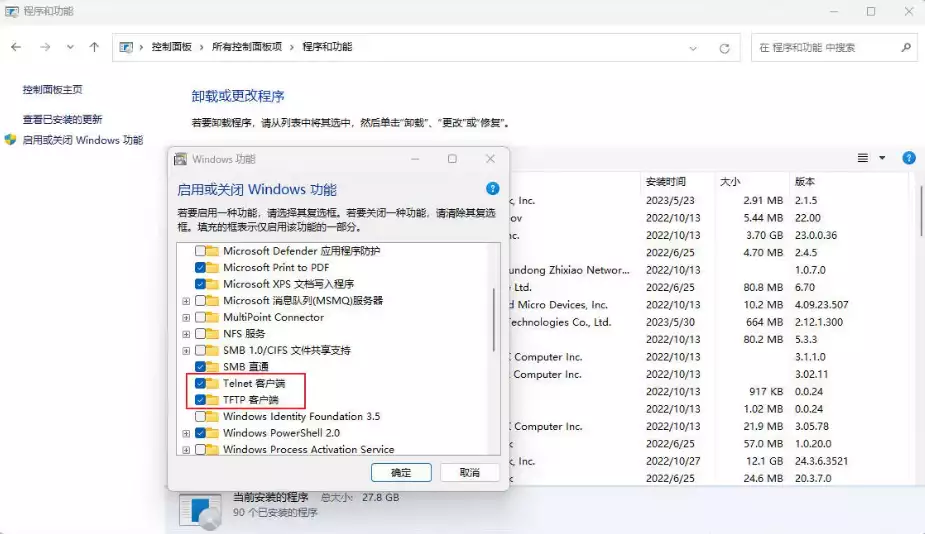This screenshot has width=925, height=534.
Task: Toggle Microsoft Defender 应用程序防护 checkbox
Action: (x=201, y=251)
